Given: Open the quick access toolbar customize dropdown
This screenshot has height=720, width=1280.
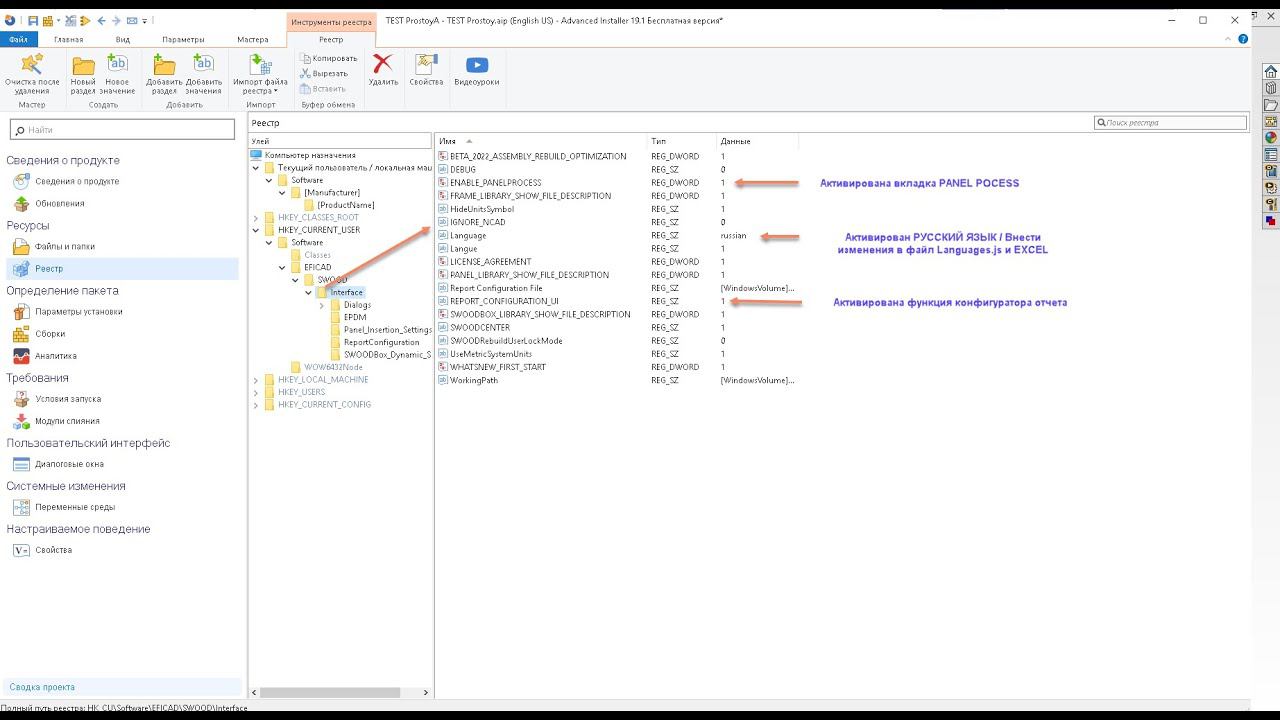Looking at the screenshot, I should 145,20.
